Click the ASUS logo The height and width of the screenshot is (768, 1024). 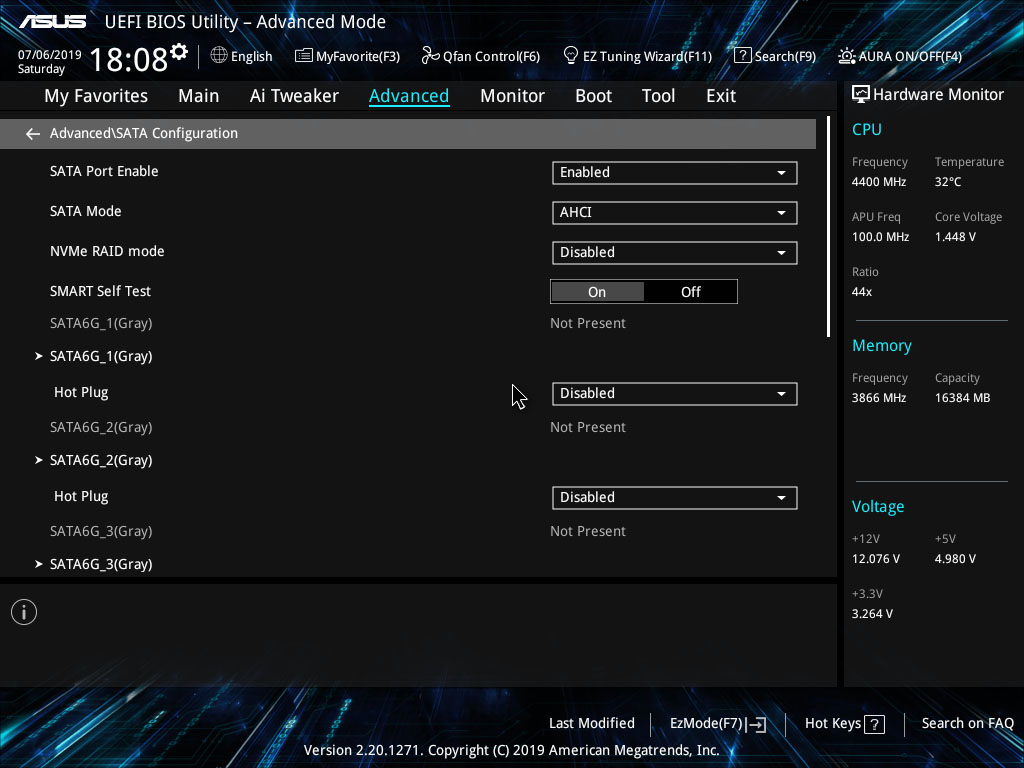pyautogui.click(x=53, y=22)
